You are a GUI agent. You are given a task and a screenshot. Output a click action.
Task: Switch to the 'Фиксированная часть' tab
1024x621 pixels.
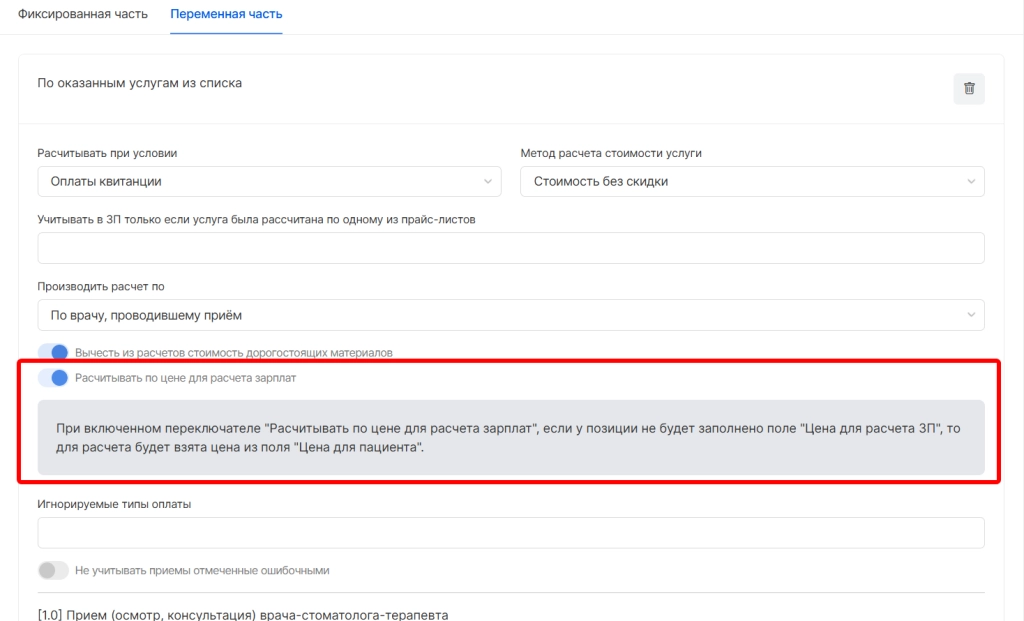pos(83,15)
